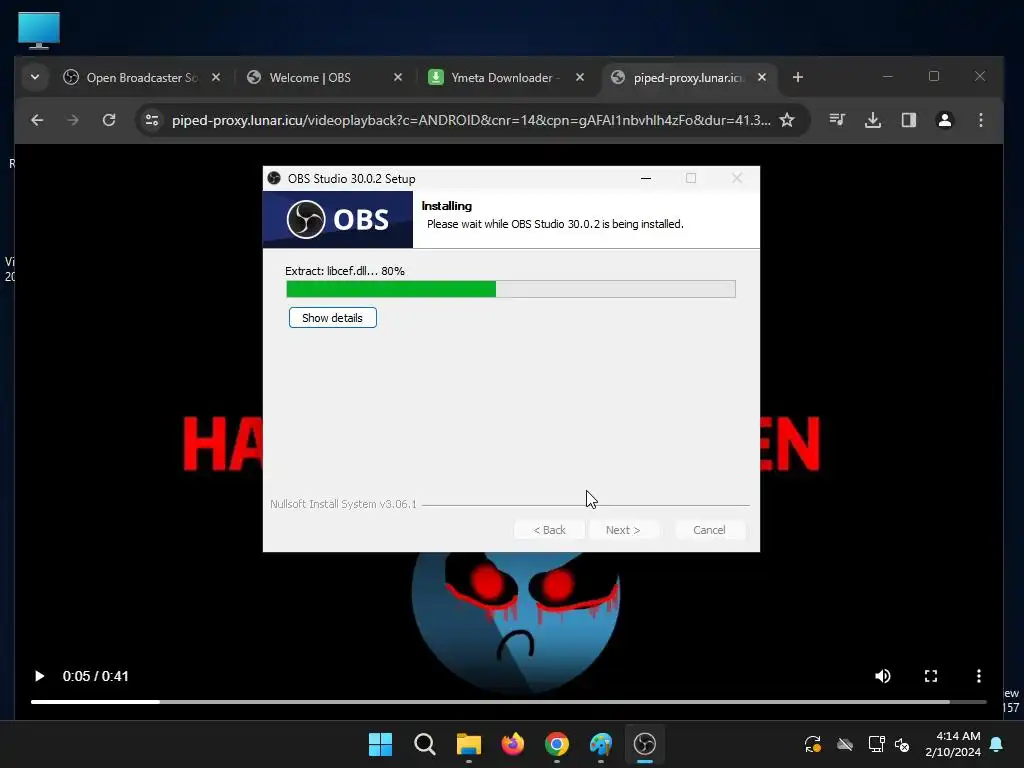Go forward in browser history

(73, 120)
